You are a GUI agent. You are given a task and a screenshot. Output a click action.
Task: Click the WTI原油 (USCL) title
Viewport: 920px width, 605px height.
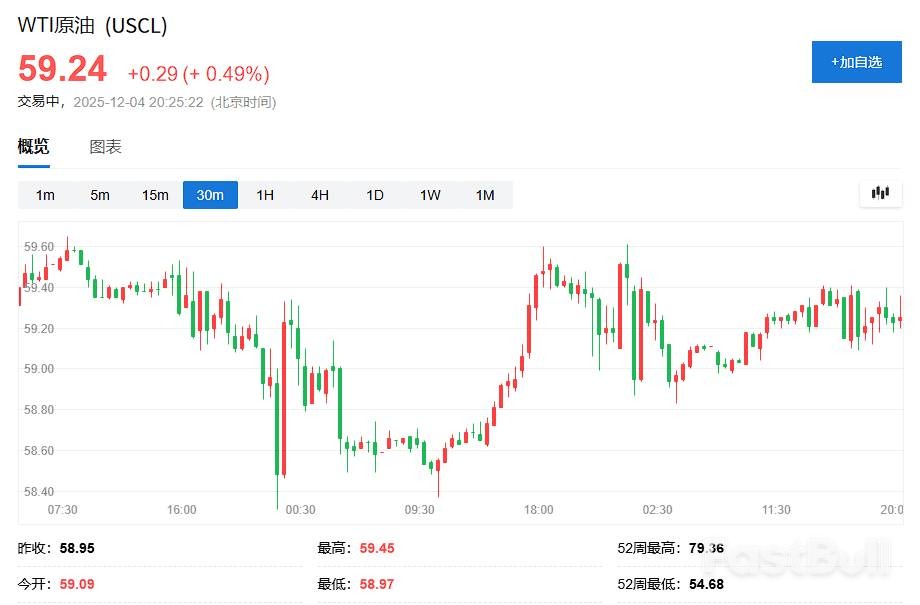click(x=91, y=26)
